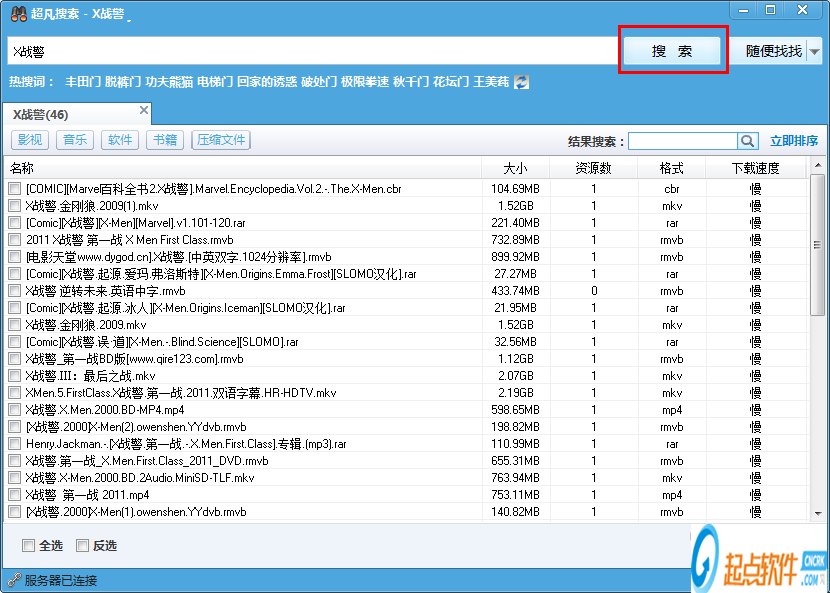830x593 pixels.
Task: Click hot keyword 花坛门
Action: tap(451, 82)
